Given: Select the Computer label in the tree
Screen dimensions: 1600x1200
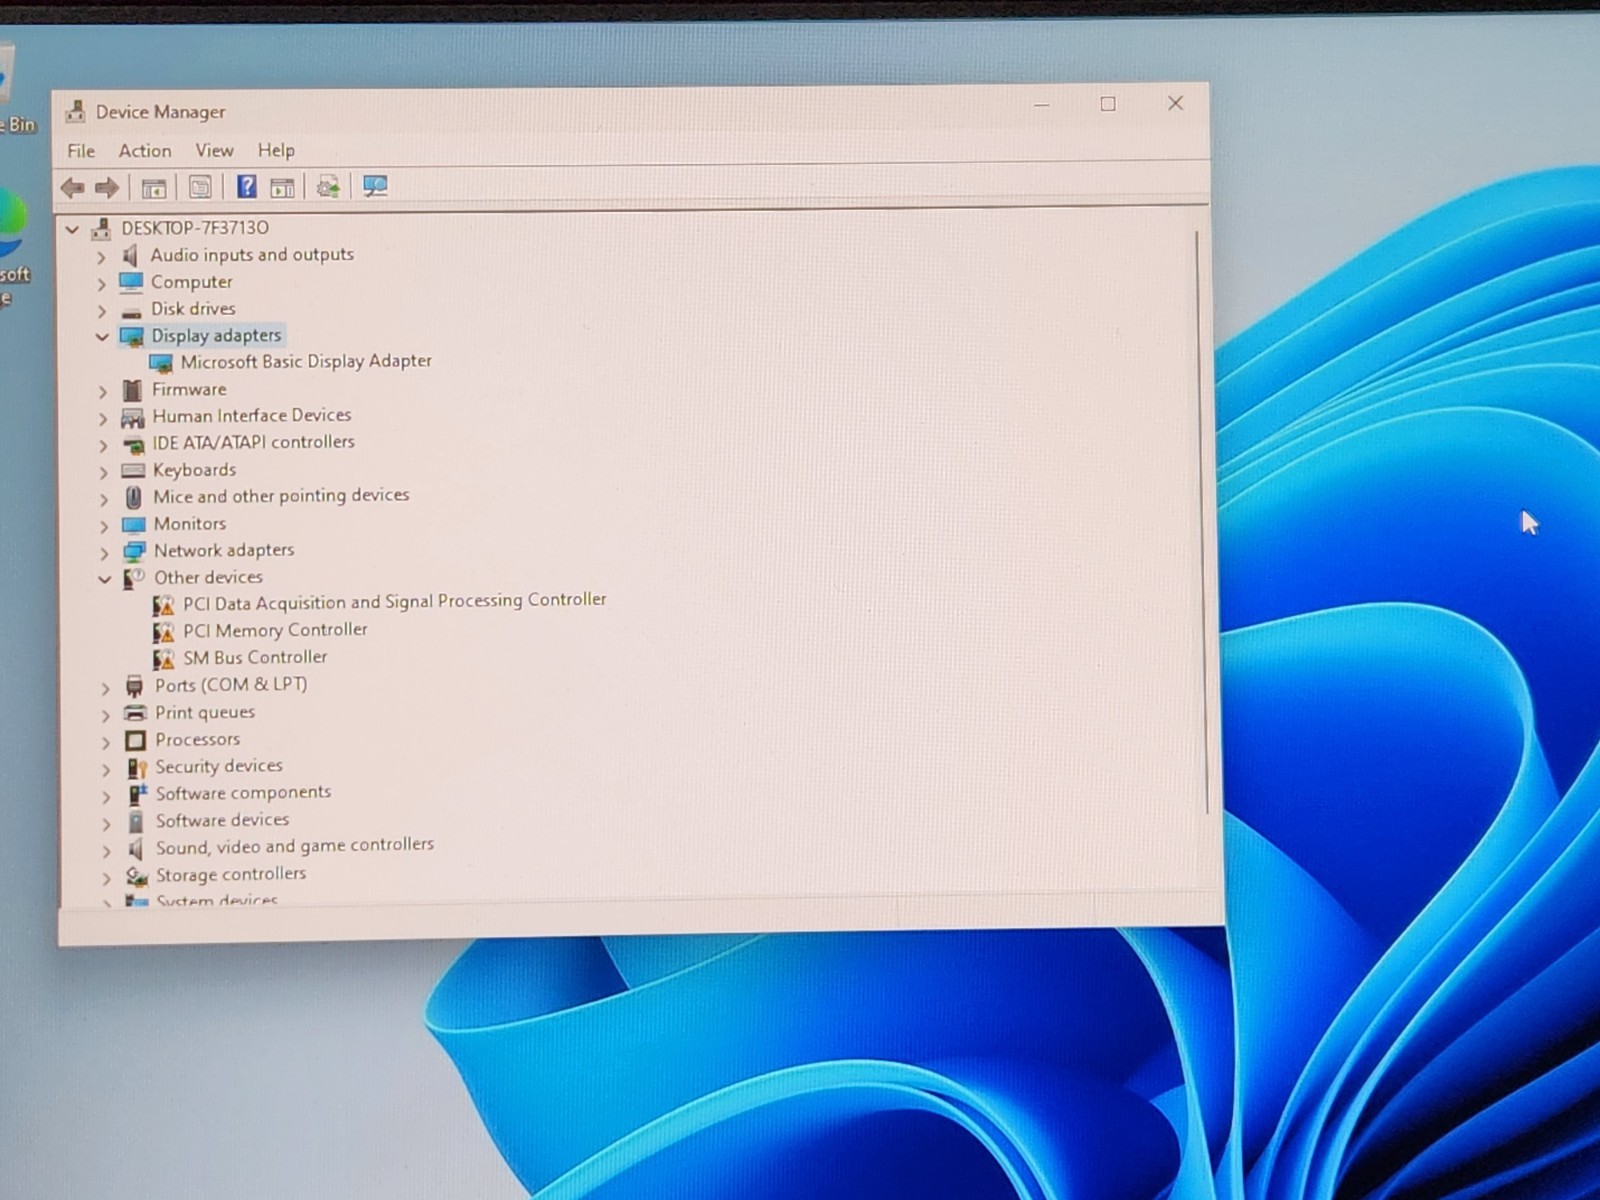Looking at the screenshot, I should [x=191, y=282].
